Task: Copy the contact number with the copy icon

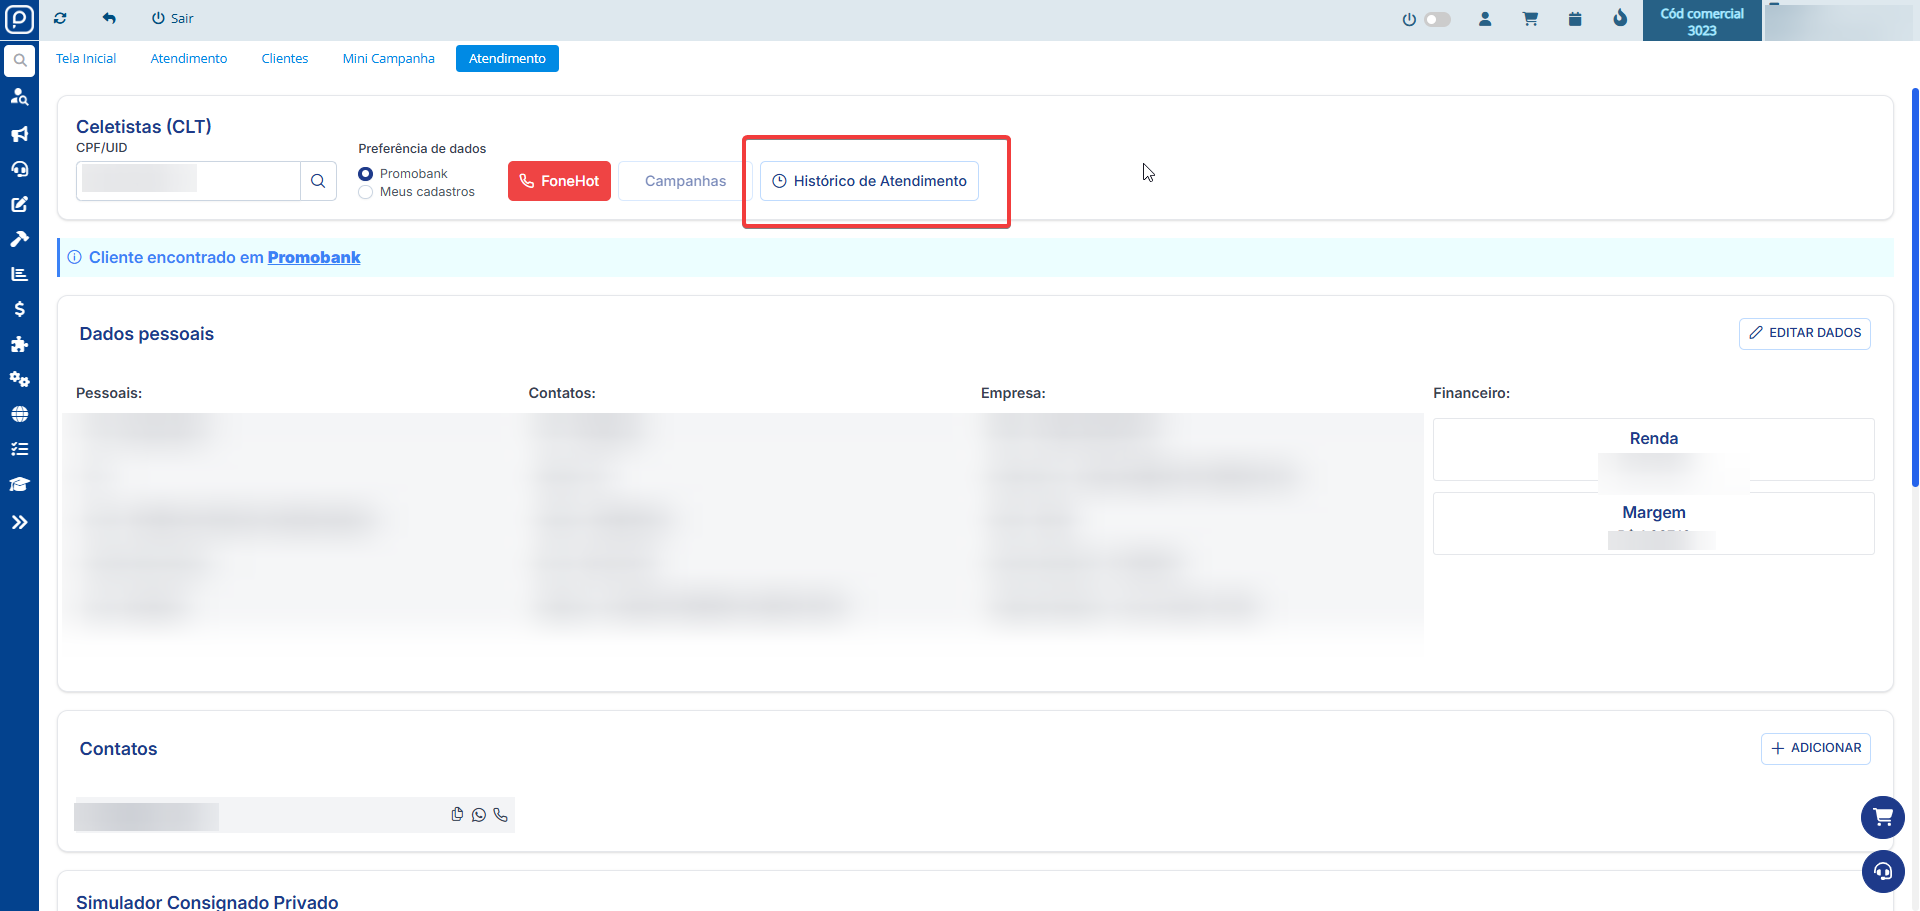Action: pos(457,815)
